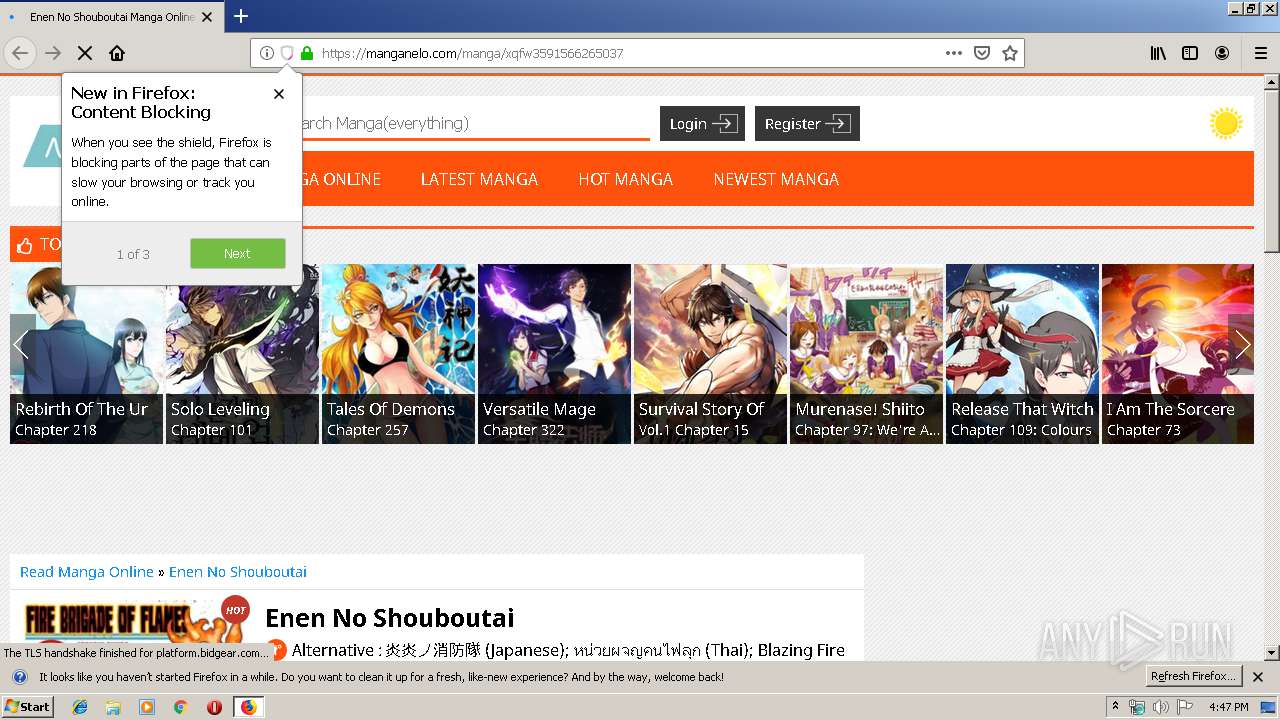
Task: Slide carousel forward with right arrow
Action: coord(1241,345)
